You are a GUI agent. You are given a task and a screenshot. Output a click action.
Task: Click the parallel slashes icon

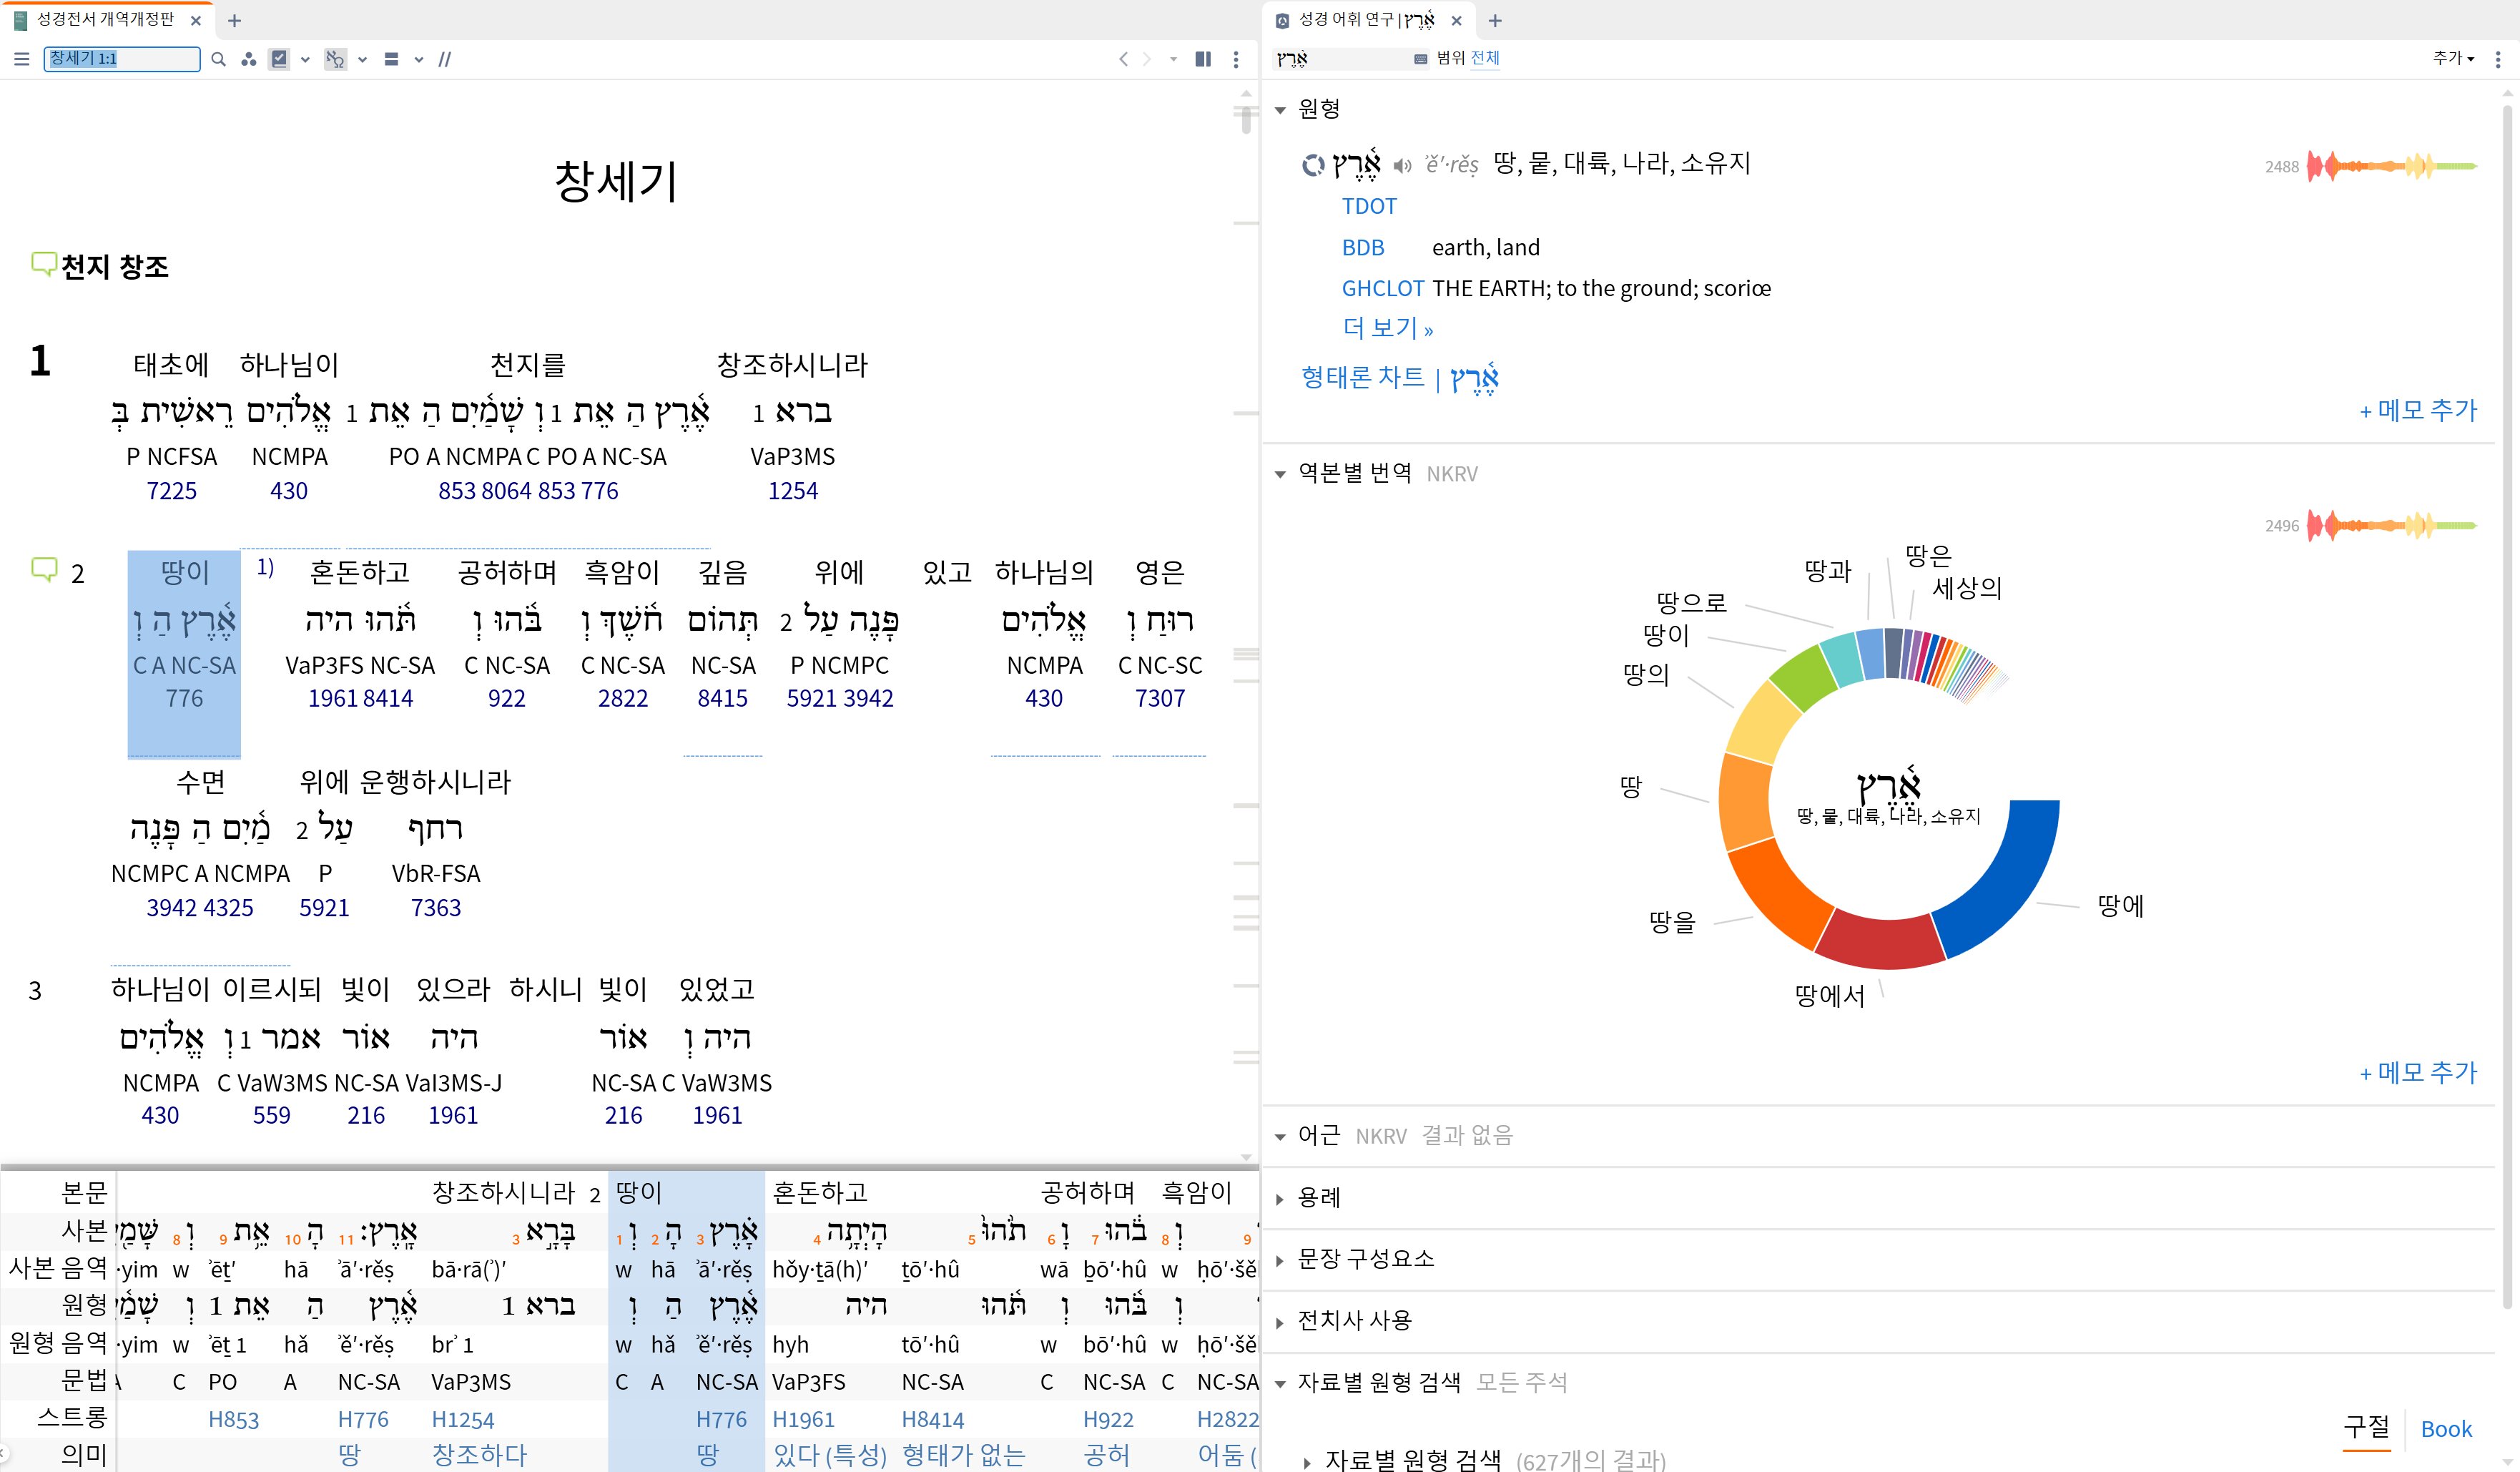coord(445,59)
